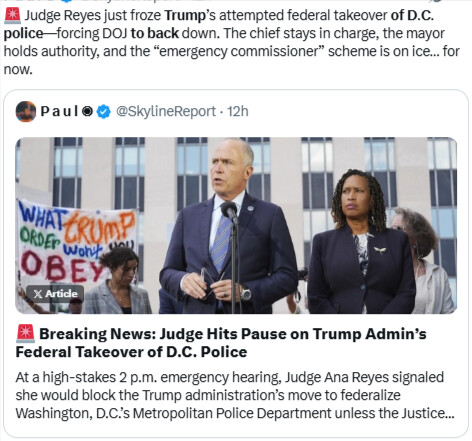Open the "X Article" badge on the photo
Viewport: 472px width, 441px height.
tap(55, 294)
